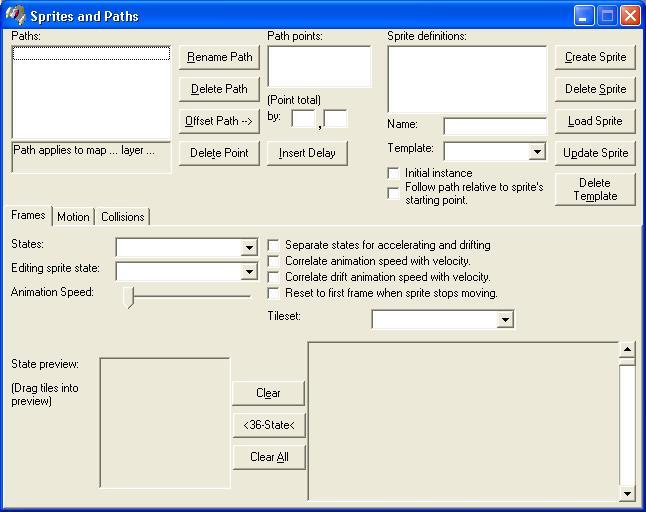Screen dimensions: 646x512
Task: Click the second offset-by input box
Action: click(335, 119)
